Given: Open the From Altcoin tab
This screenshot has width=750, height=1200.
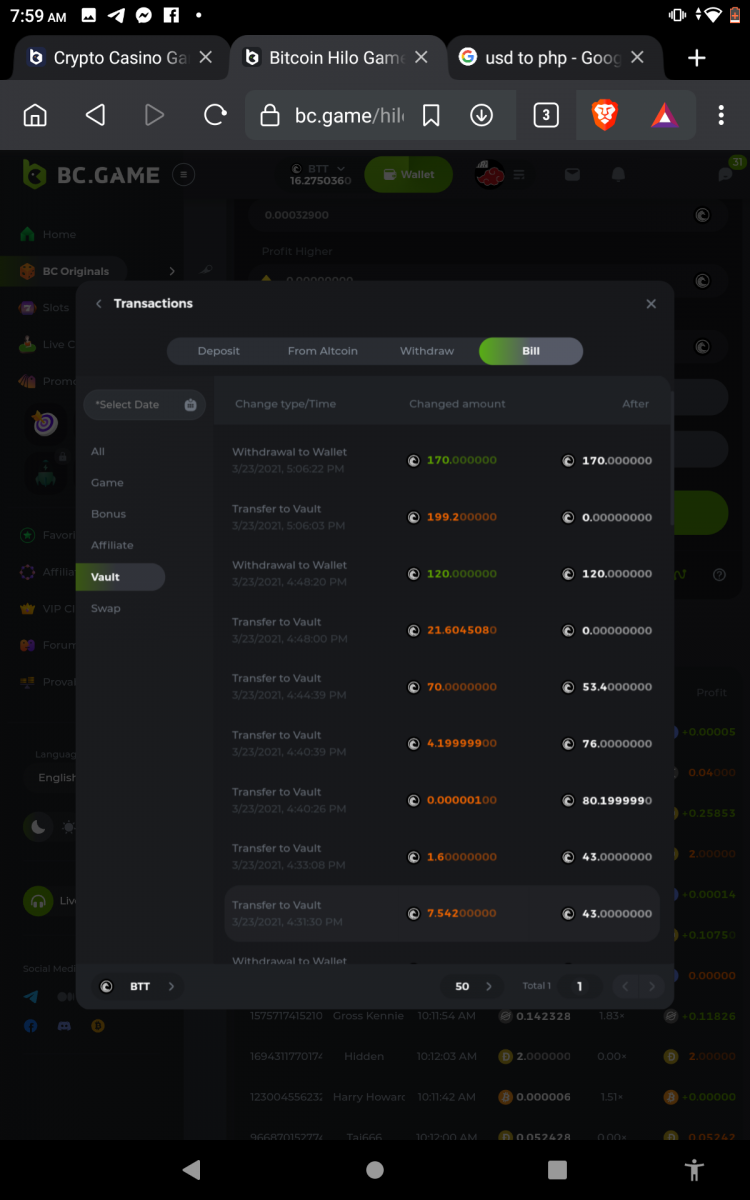Looking at the screenshot, I should [x=322, y=351].
